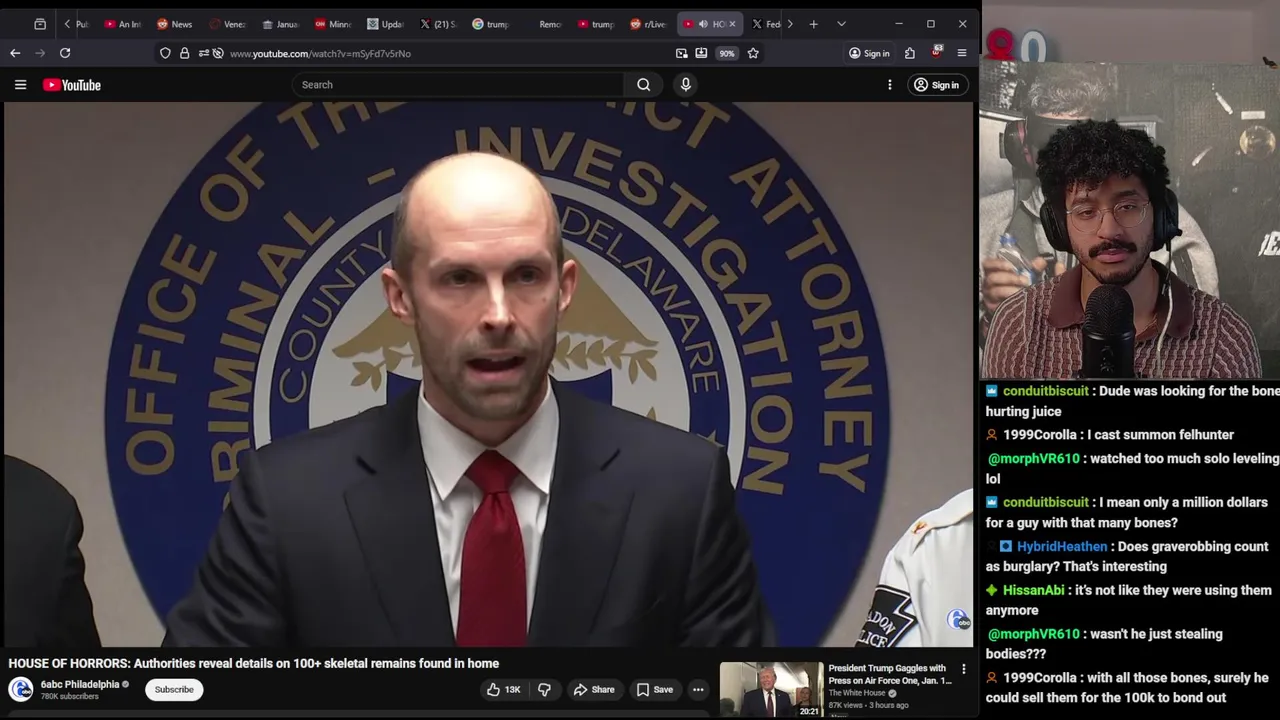Click the magnifier search button

tap(644, 85)
